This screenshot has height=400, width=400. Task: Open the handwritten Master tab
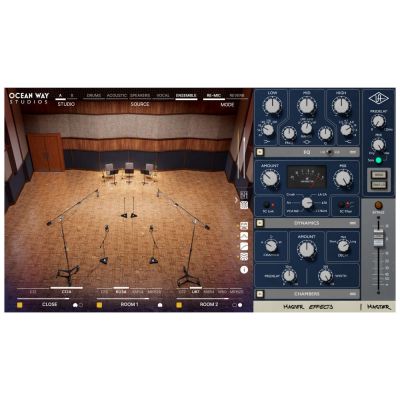379,307
